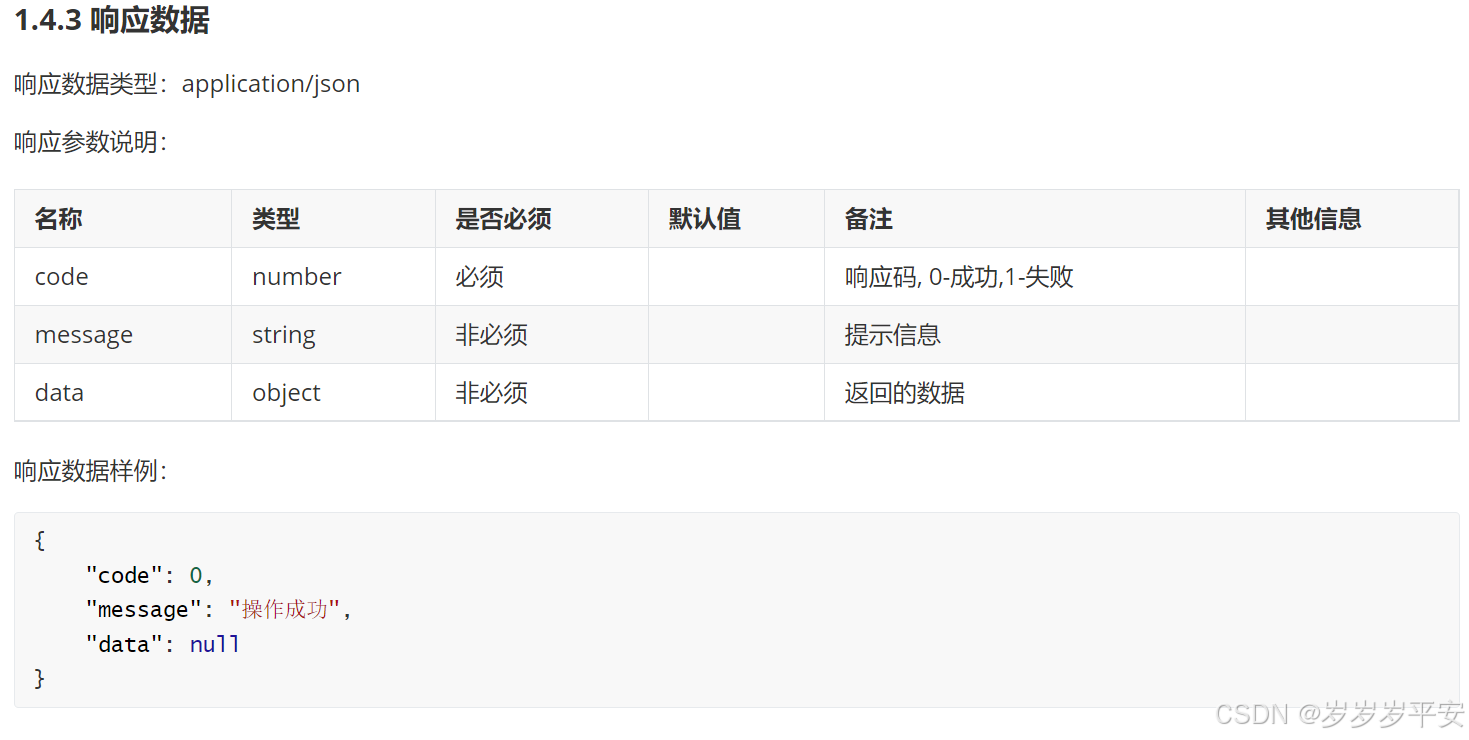Click the remark '响应码, 0-成功,1-失败'

pyautogui.click(x=959, y=277)
